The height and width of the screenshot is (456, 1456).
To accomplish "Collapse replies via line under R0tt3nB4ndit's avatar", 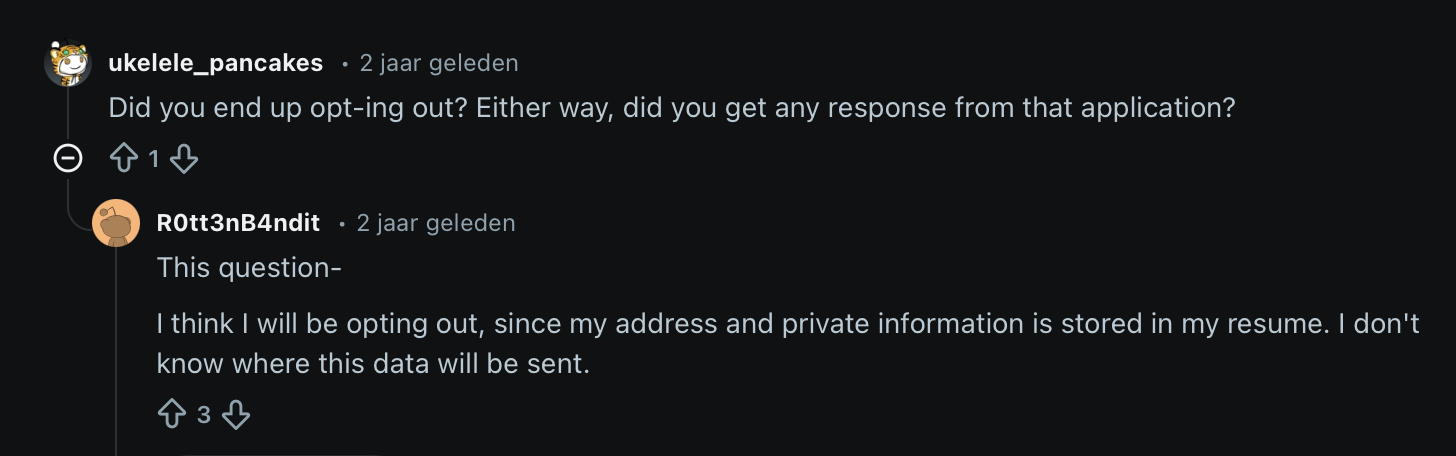I will [116, 350].
